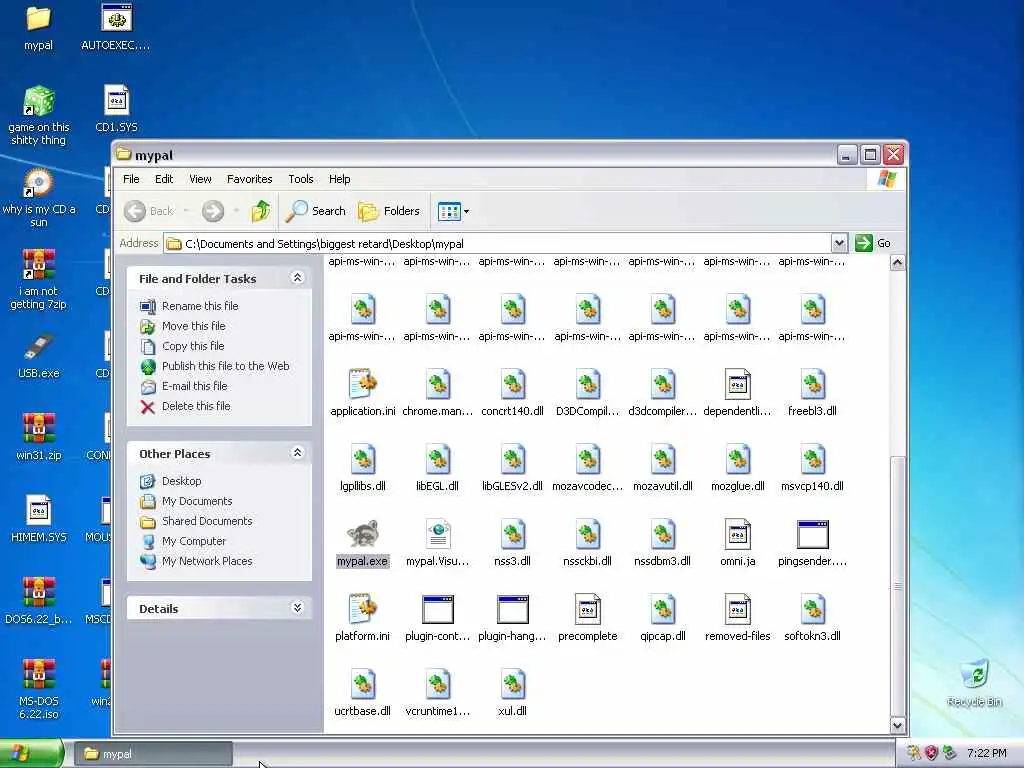Toggle the Folders pane button

(389, 211)
